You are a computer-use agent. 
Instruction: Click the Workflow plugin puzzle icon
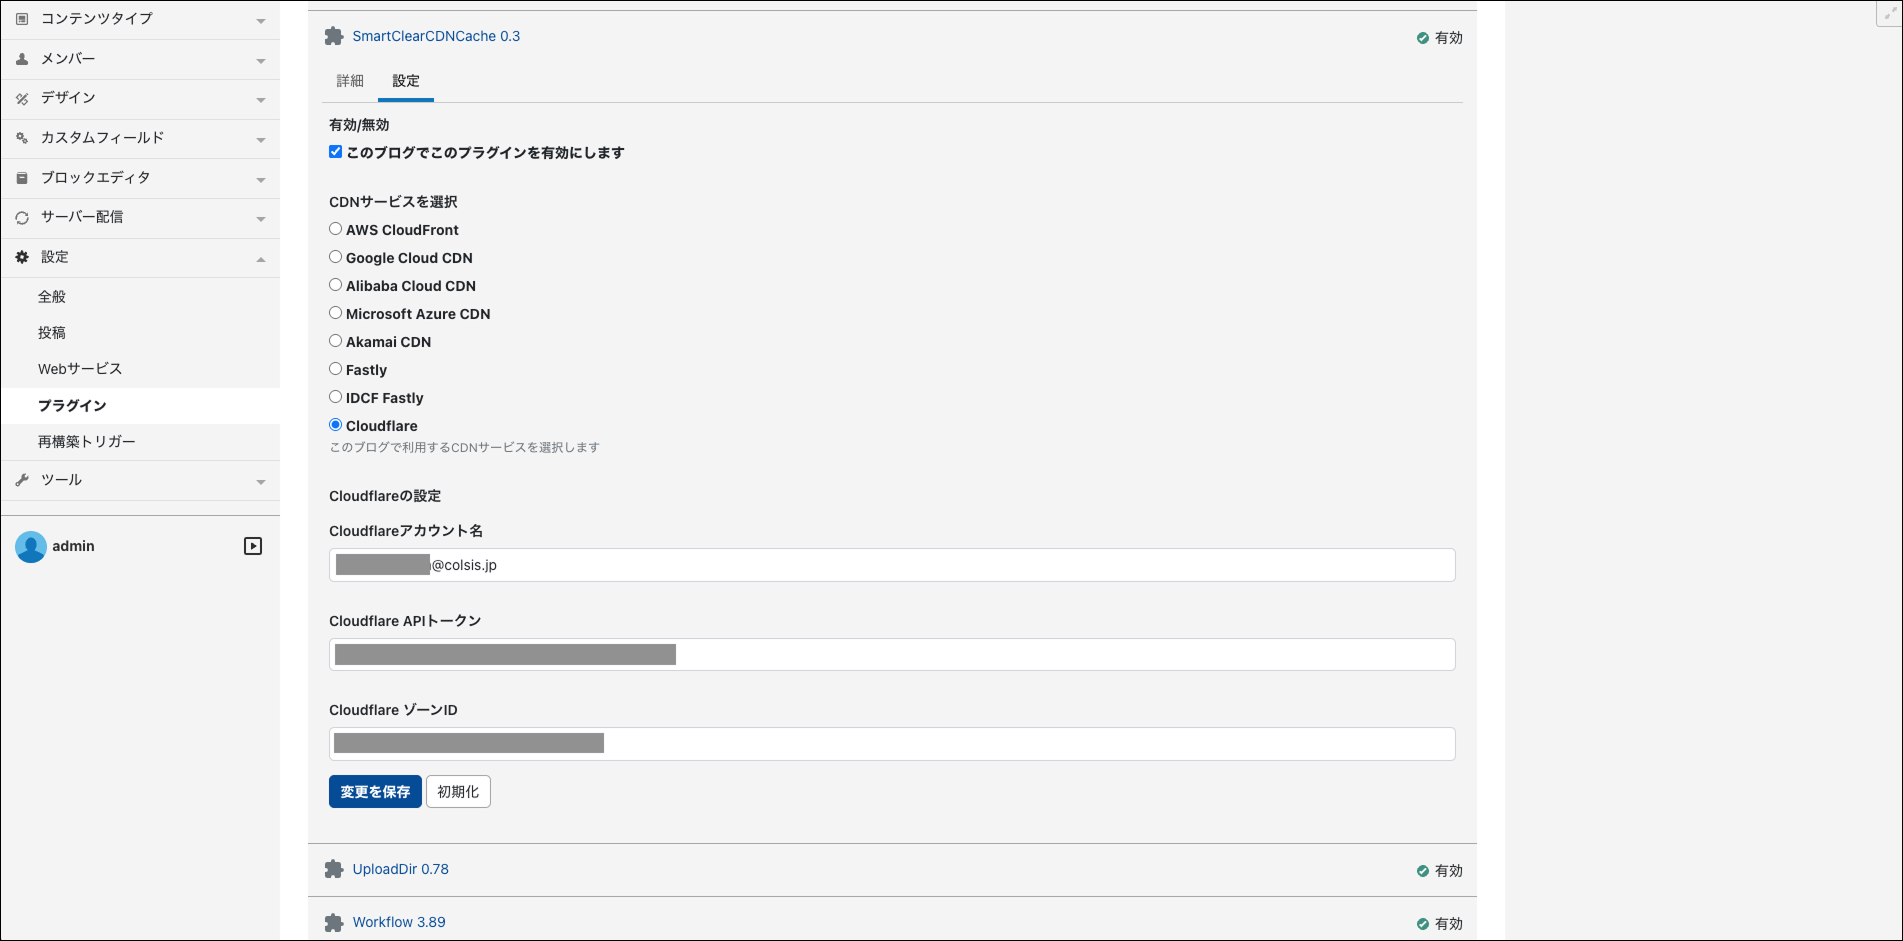(x=334, y=923)
